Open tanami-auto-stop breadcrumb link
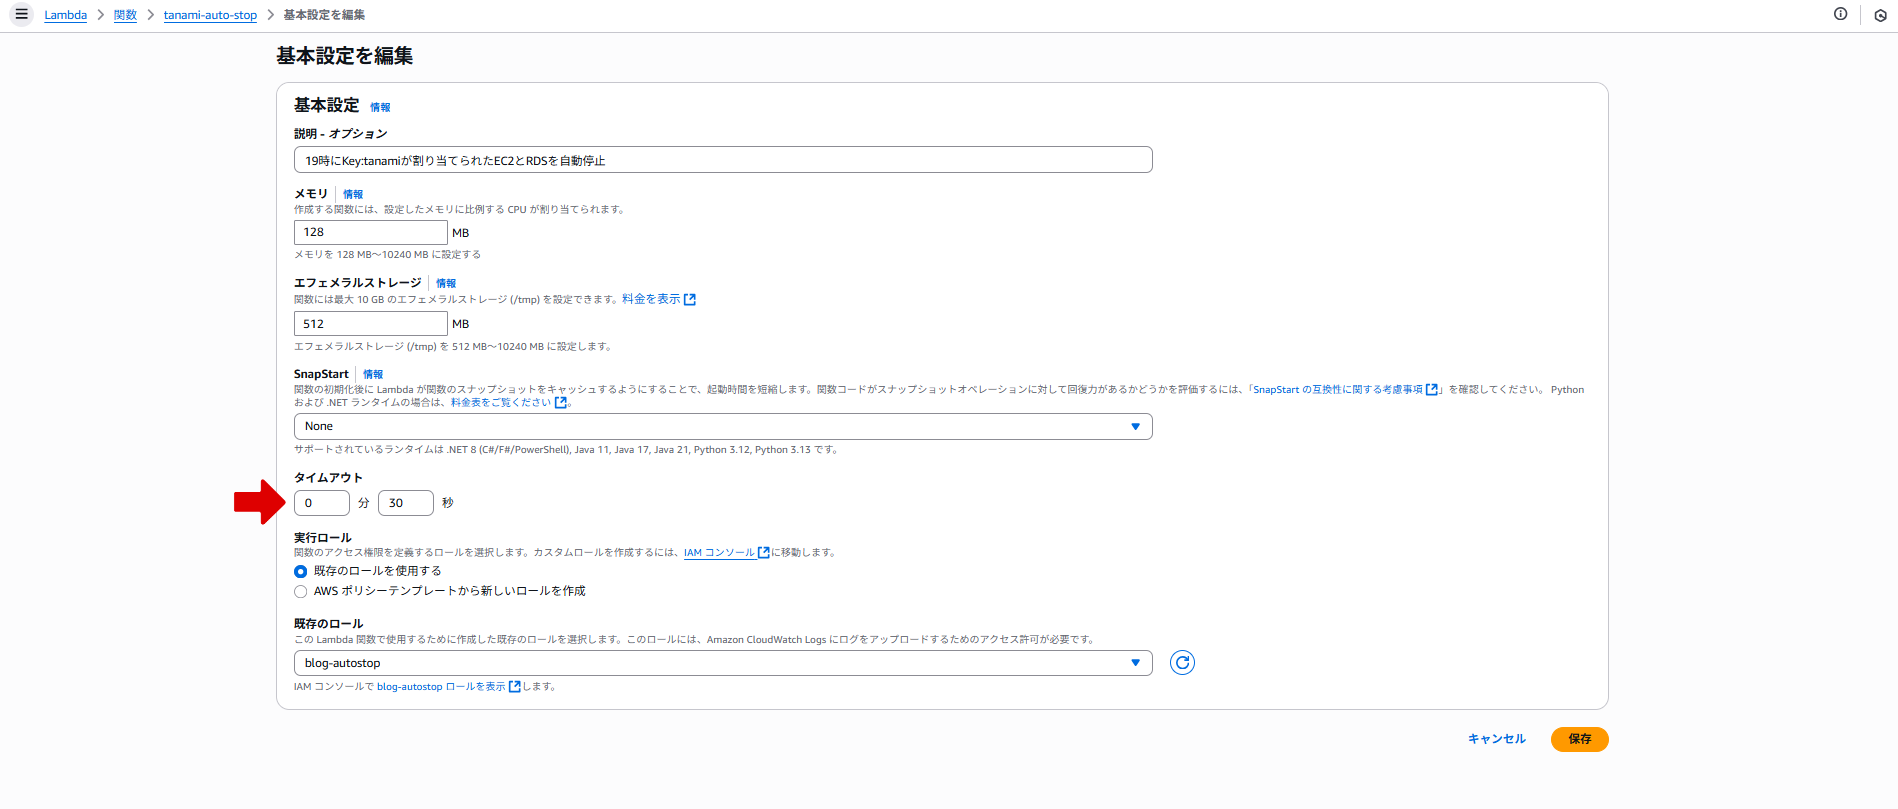Viewport: 1898px width, 809px height. [210, 15]
